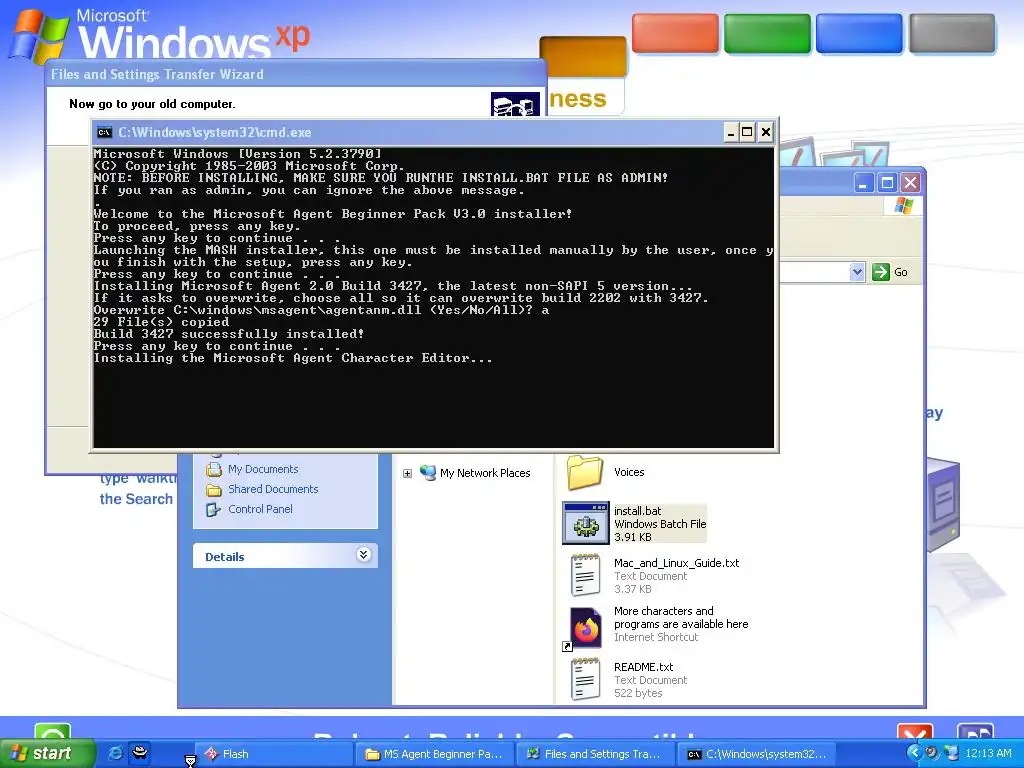The height and width of the screenshot is (768, 1024).
Task: Open the Firefox internet shortcut icon
Action: point(585,628)
